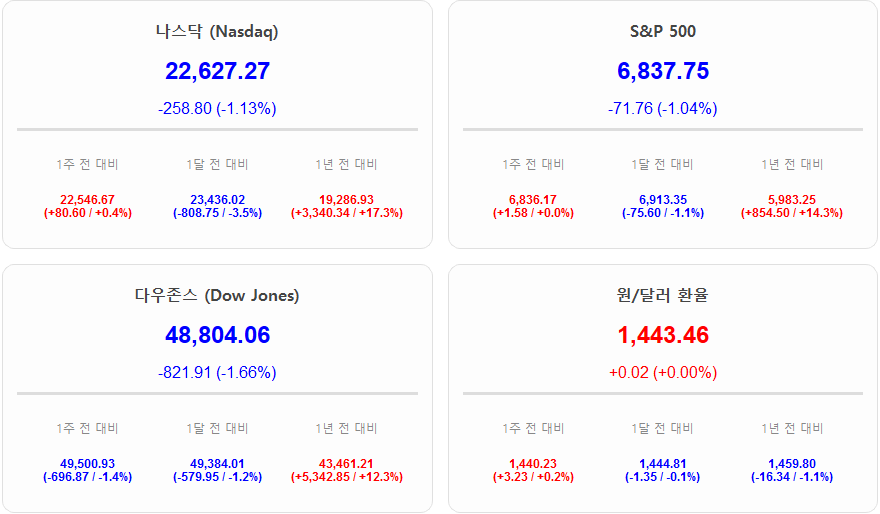880x514 pixels.
Task: Select Nasdaq one-year-ago value 19,286.93
Action: click(346, 200)
